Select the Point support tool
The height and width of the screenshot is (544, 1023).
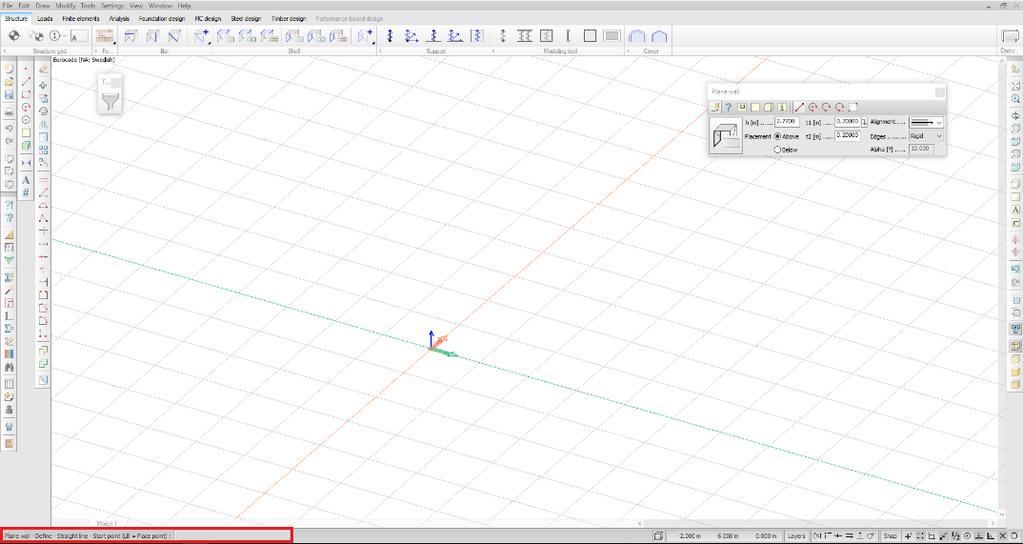click(x=390, y=36)
